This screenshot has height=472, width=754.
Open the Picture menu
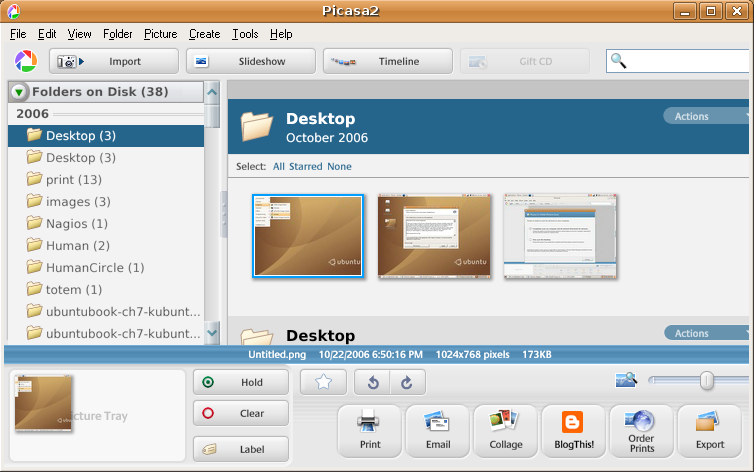161,34
